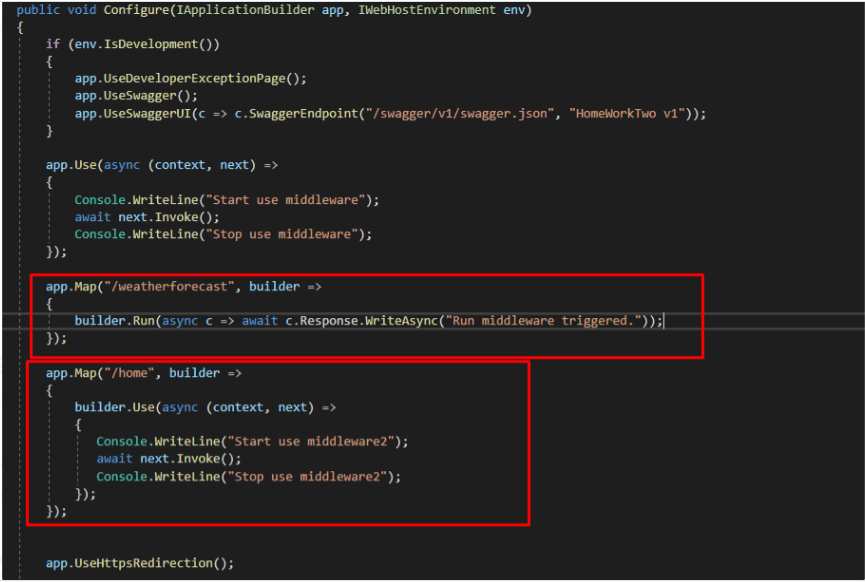Click the UseSwaggerUI method call

(x=147, y=114)
